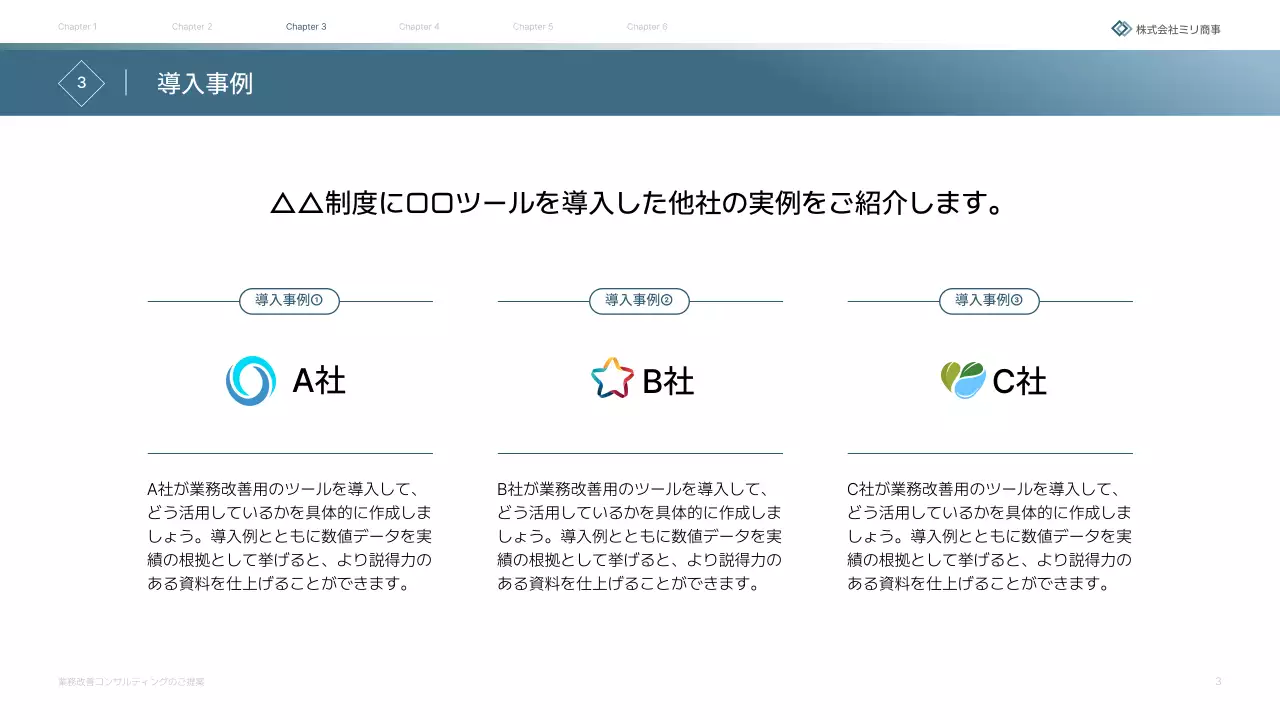The image size is (1280, 720).
Task: Go to Chapter 2 tab
Action: click(x=192, y=27)
